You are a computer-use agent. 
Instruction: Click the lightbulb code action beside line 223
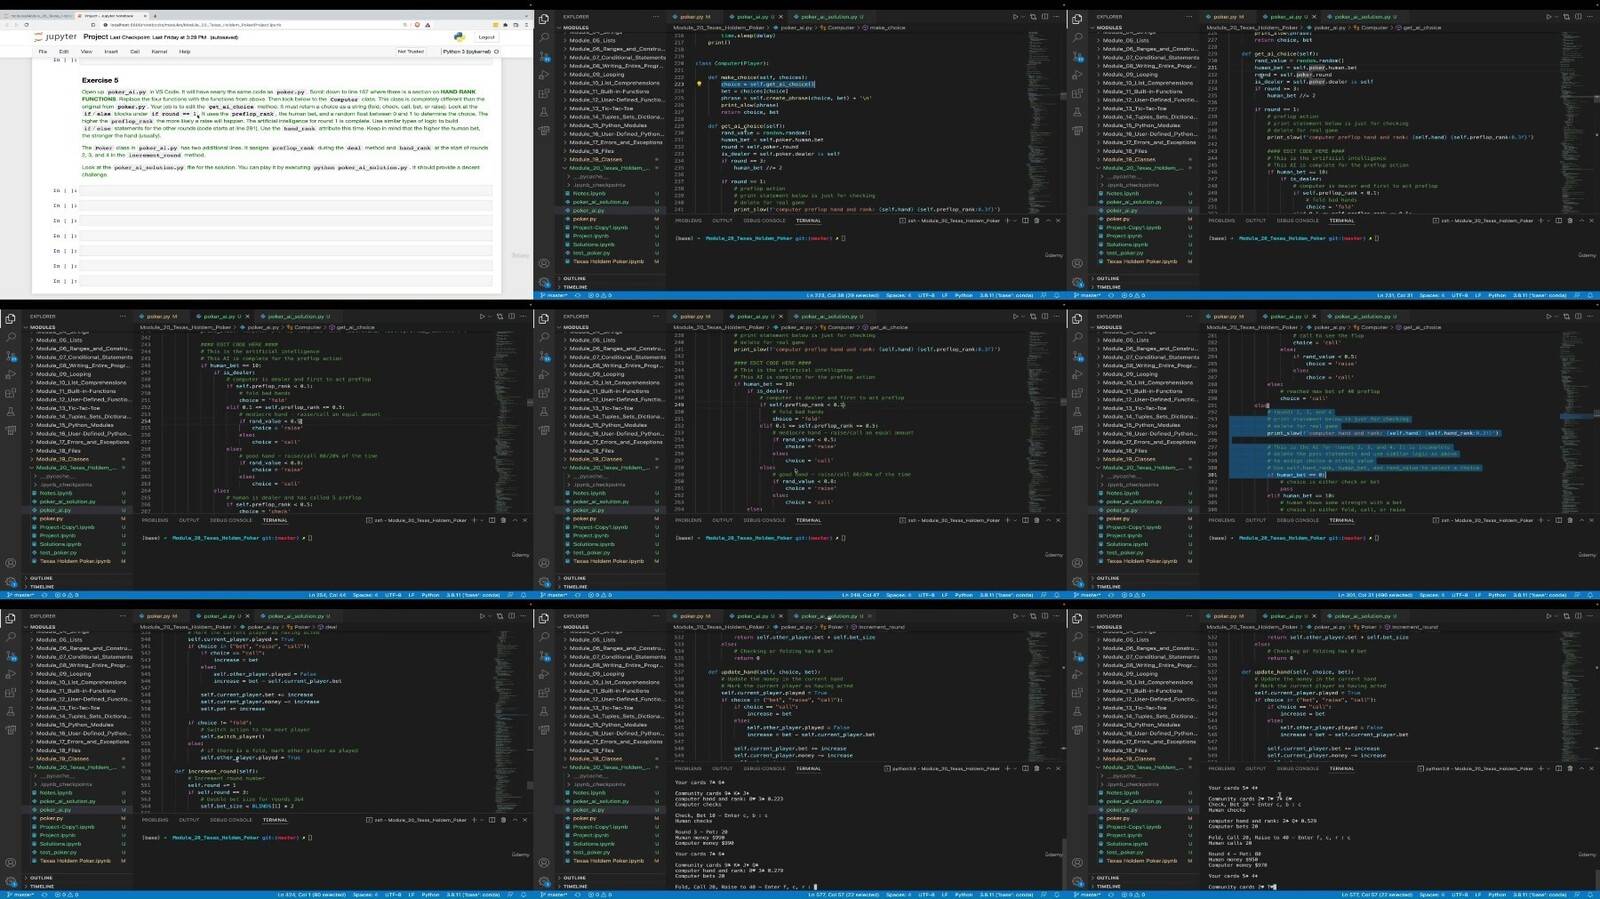(699, 84)
